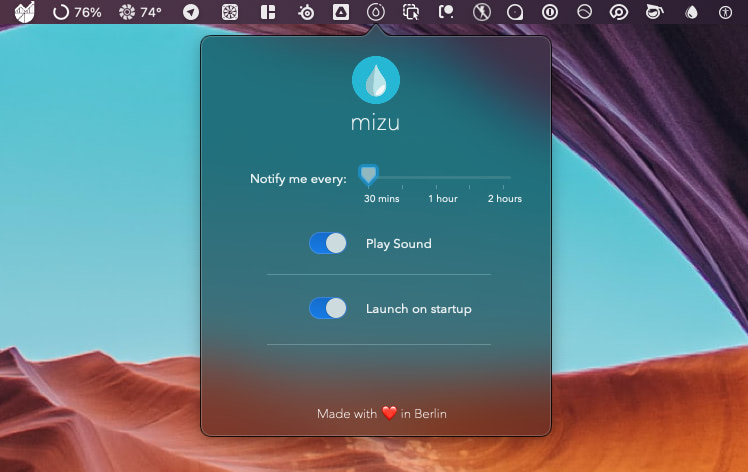Click the bracket with dot capture icon
Screen dimensions: 748x472
pos(446,12)
